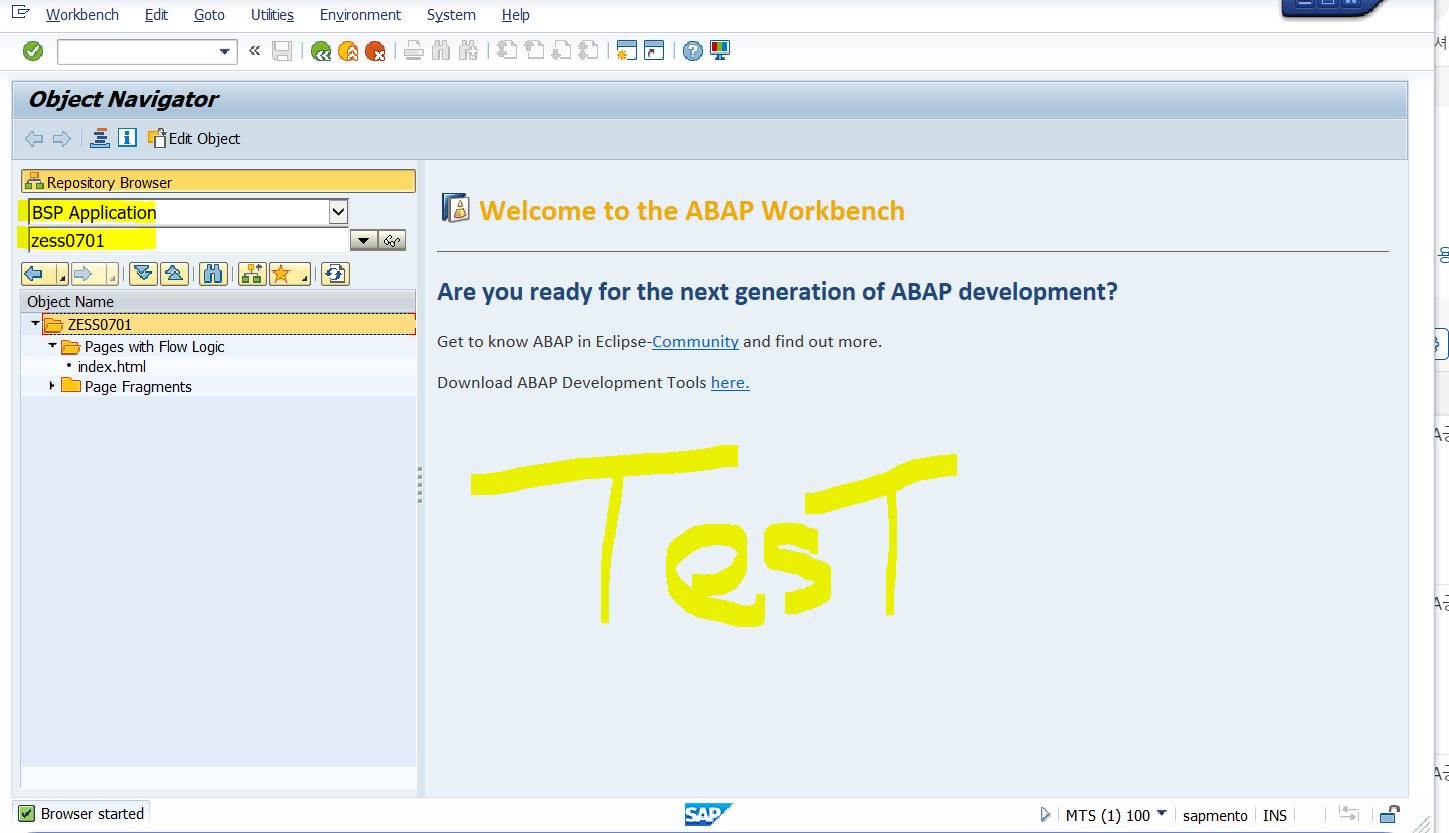This screenshot has height=833, width=1449.
Task: Open Help via question mark icon
Action: point(693,51)
